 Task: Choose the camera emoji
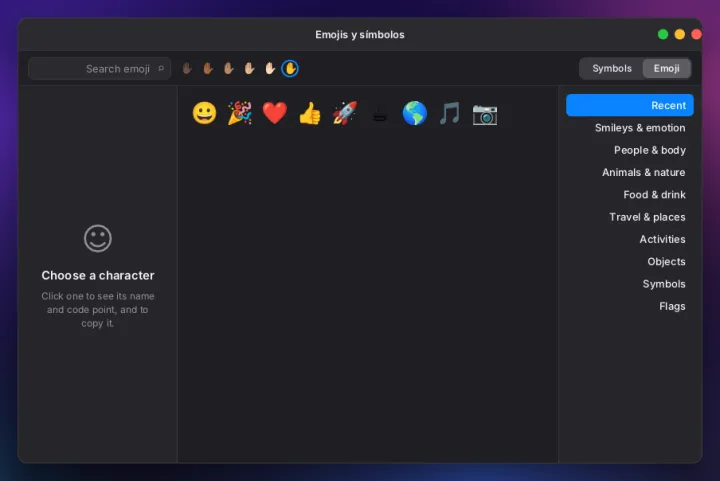(485, 115)
